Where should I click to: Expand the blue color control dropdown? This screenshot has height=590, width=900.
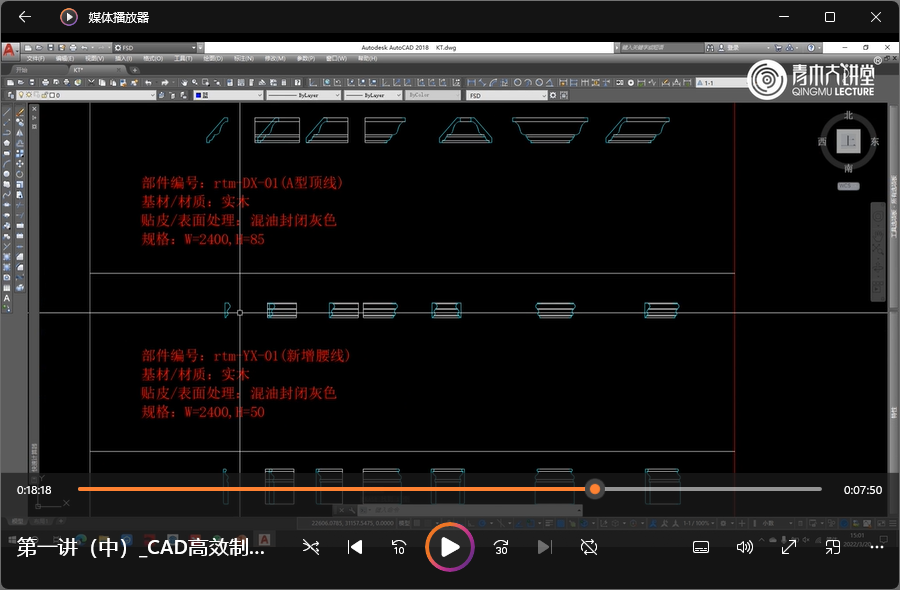pos(259,95)
